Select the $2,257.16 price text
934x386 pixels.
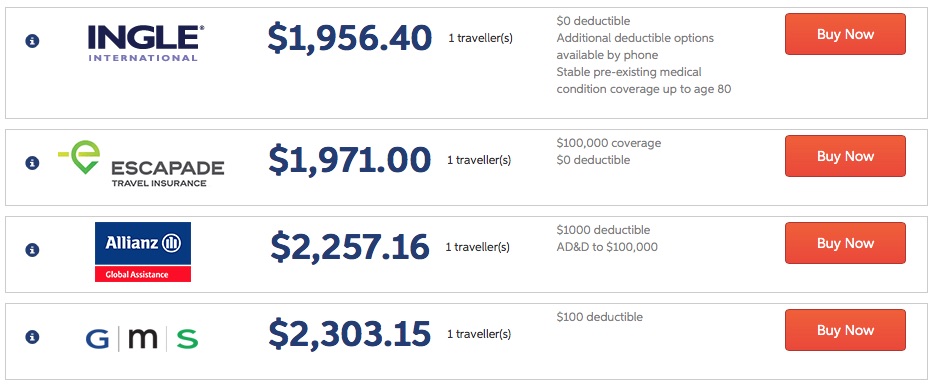click(x=349, y=247)
